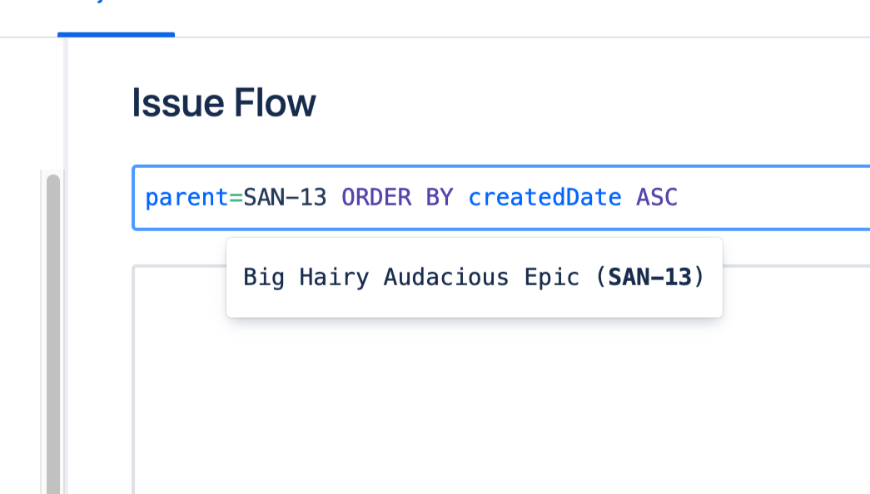Click the 'ASC' keyword in the query
The width and height of the screenshot is (870, 494).
[x=657, y=198]
